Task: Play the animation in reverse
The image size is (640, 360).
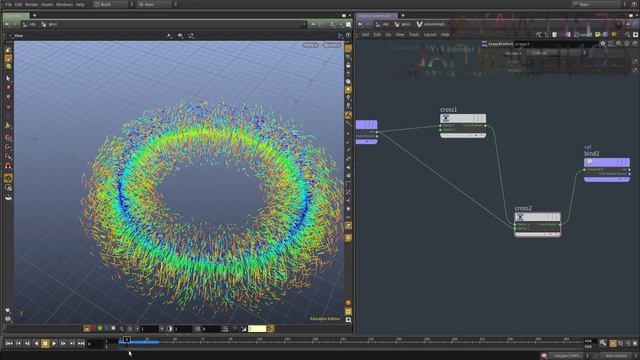Action: point(36,344)
